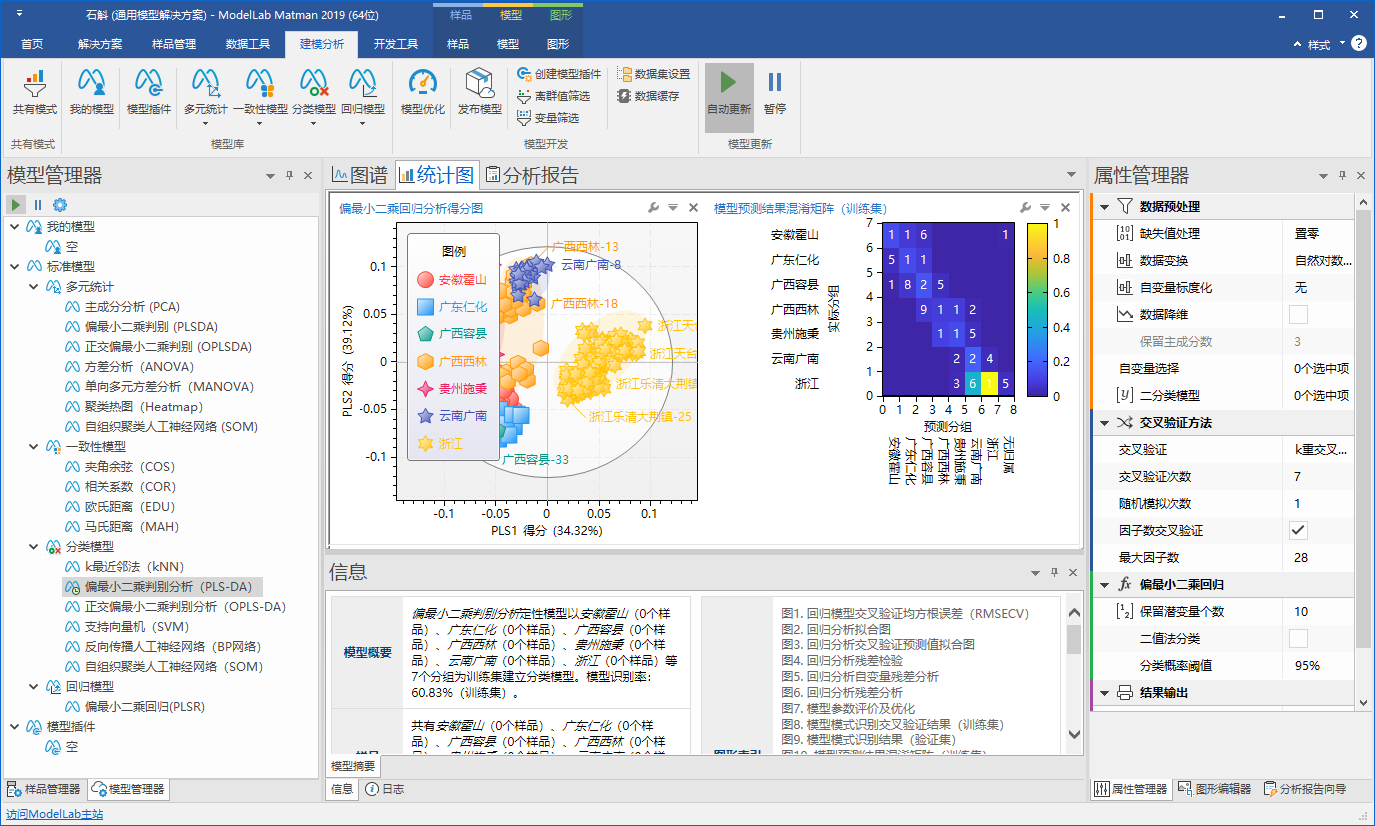1375x826 pixels.
Task: Close the 偏最小二乘回归分析得分图 chart panel
Action: 693,208
